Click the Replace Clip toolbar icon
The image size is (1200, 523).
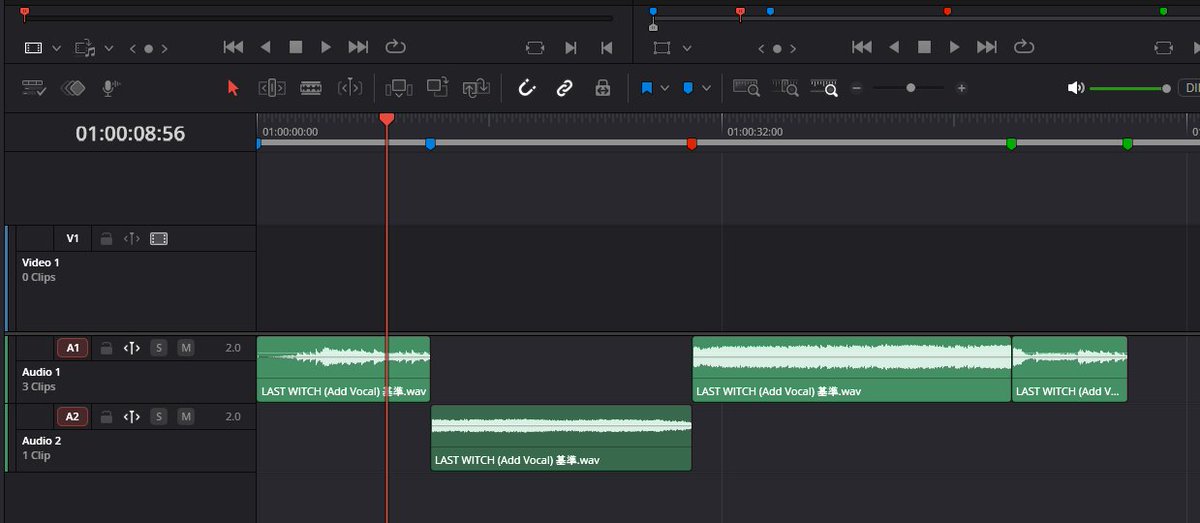(x=475, y=88)
